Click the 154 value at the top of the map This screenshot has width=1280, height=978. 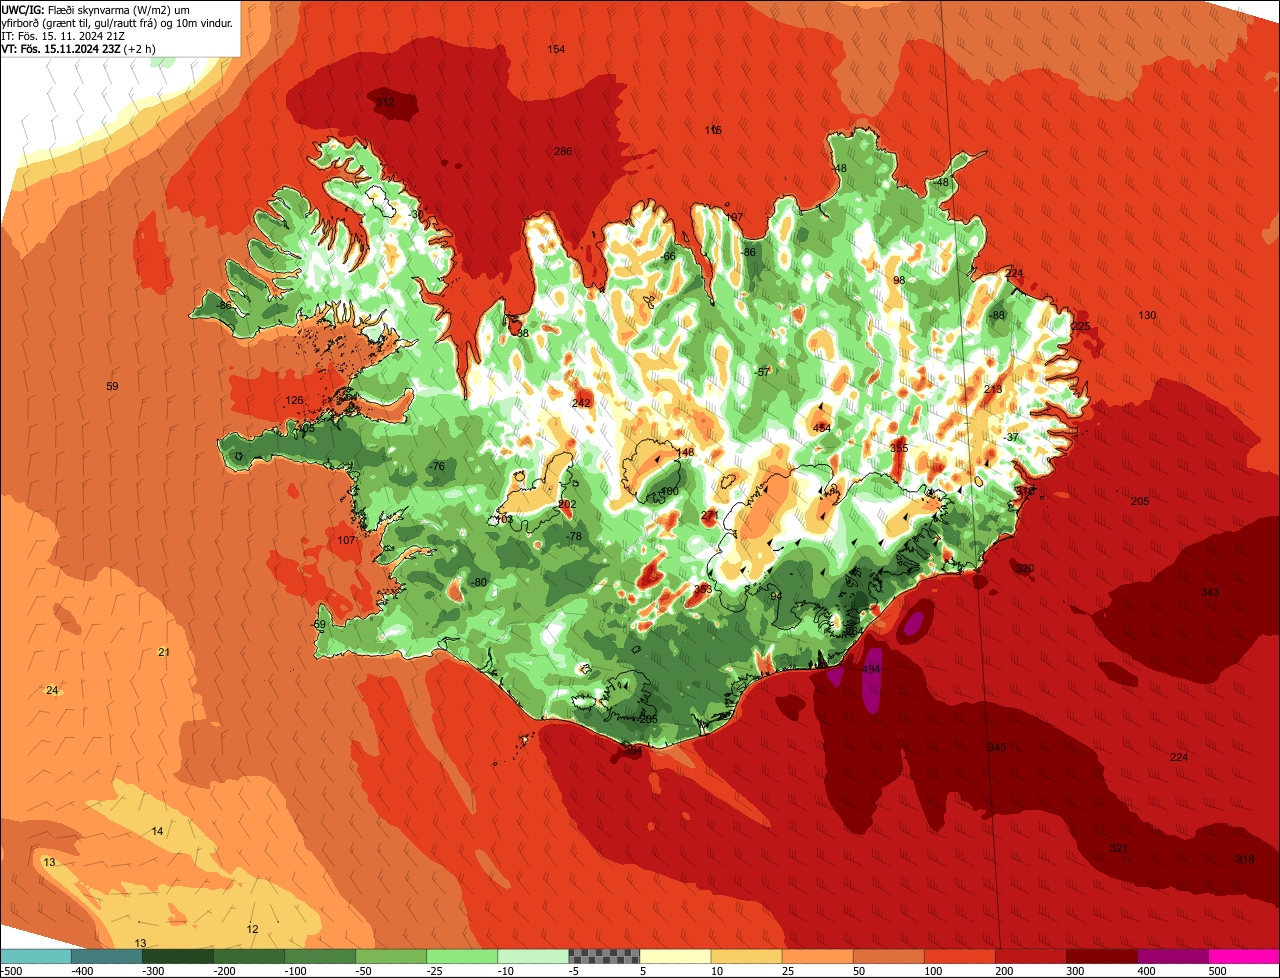point(556,49)
